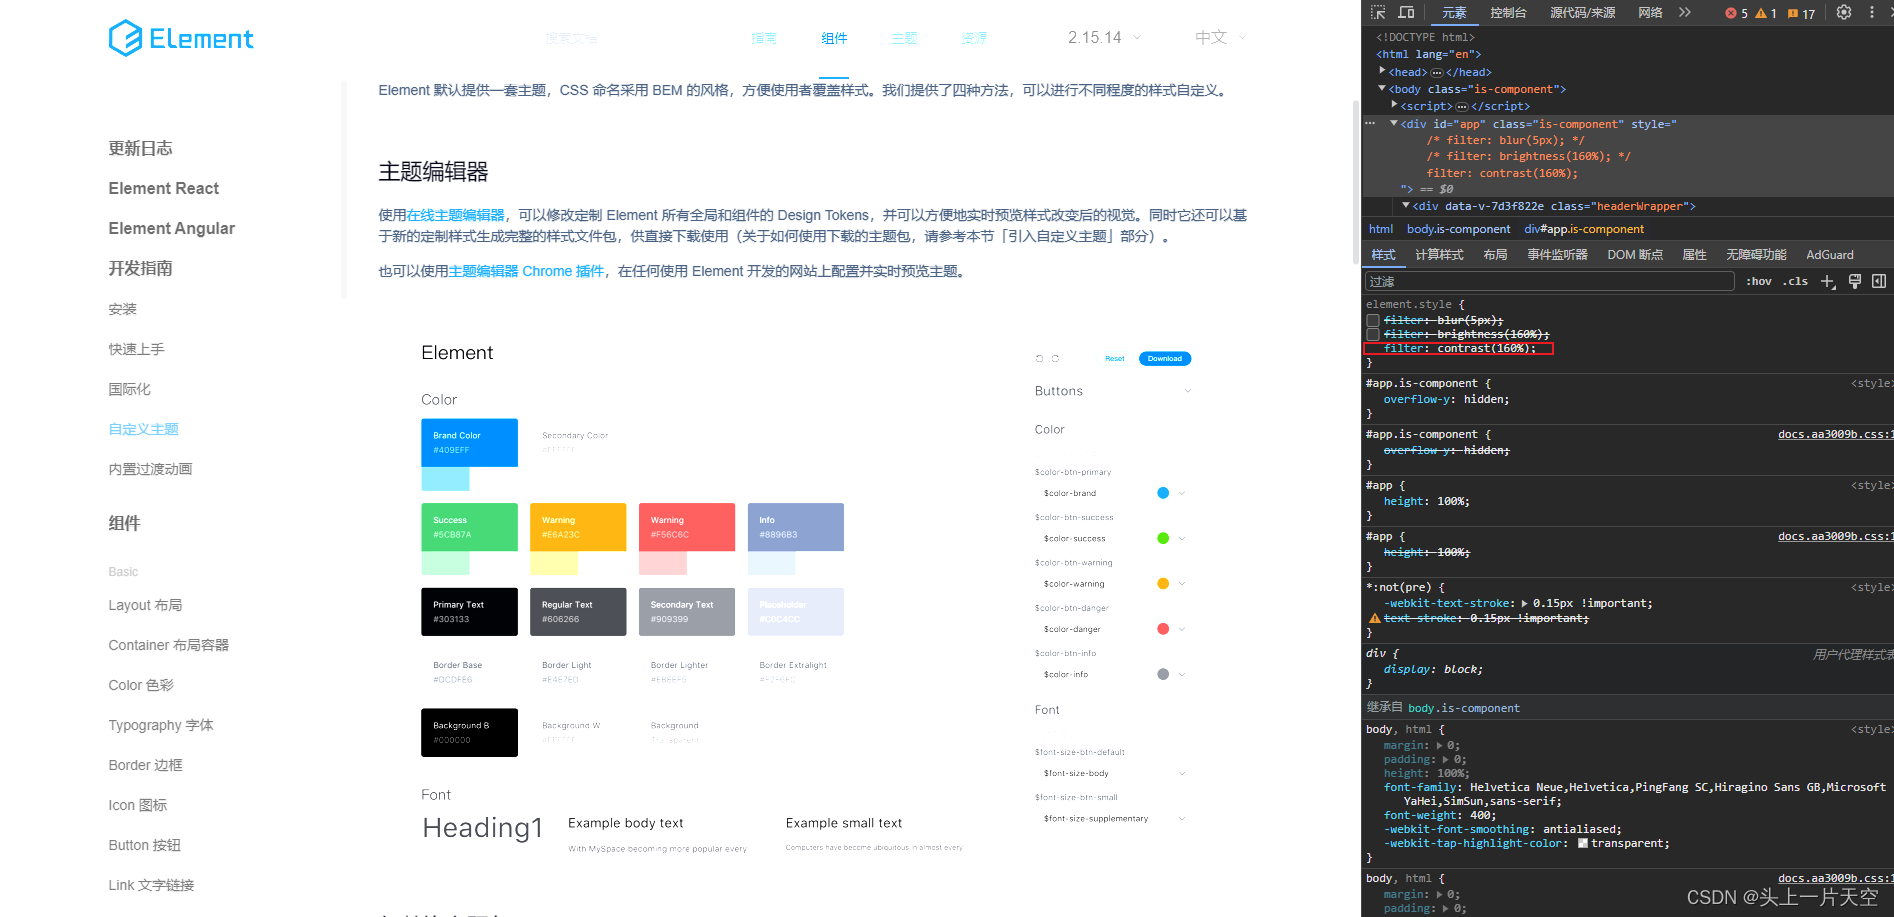This screenshot has width=1894, height=917.
Task: Open the 2.15.14 version dropdown
Action: [x=1104, y=37]
